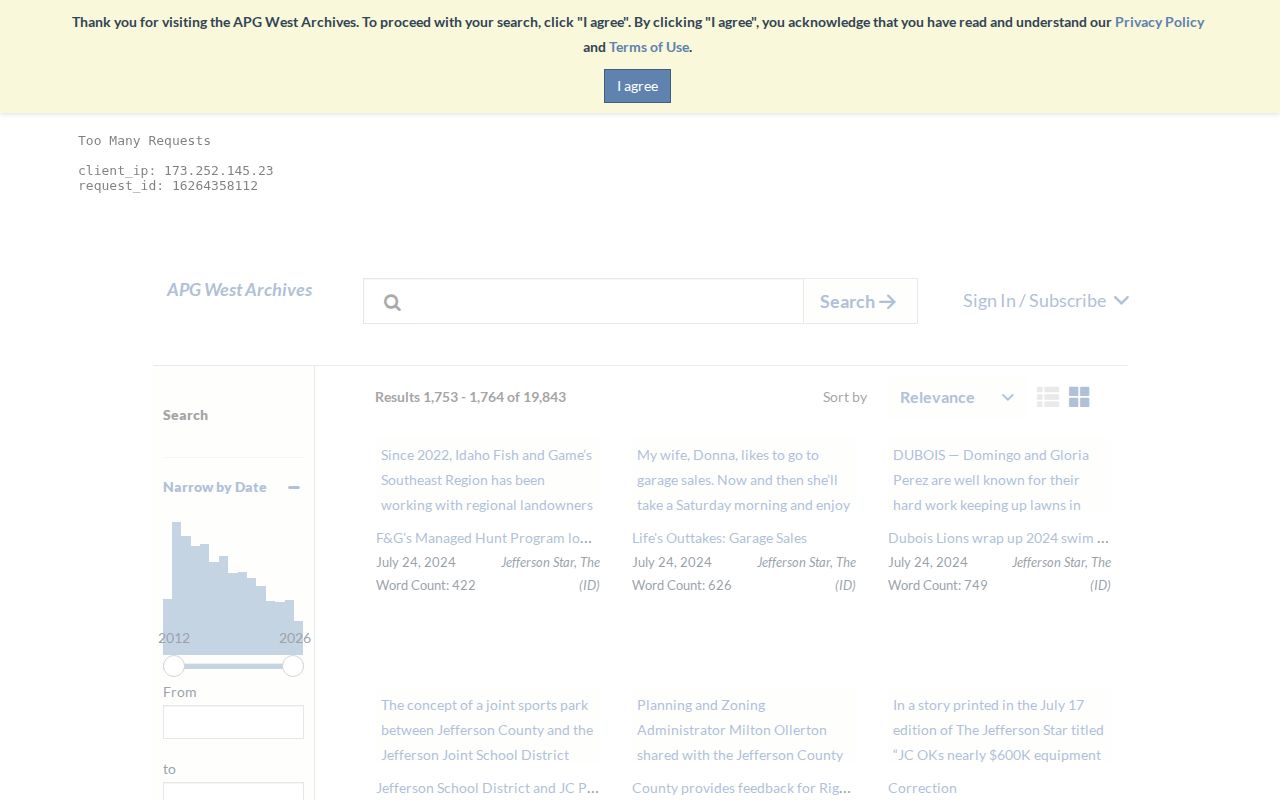The height and width of the screenshot is (800, 1280).
Task: Go to APG West Archives home logo
Action: point(239,290)
